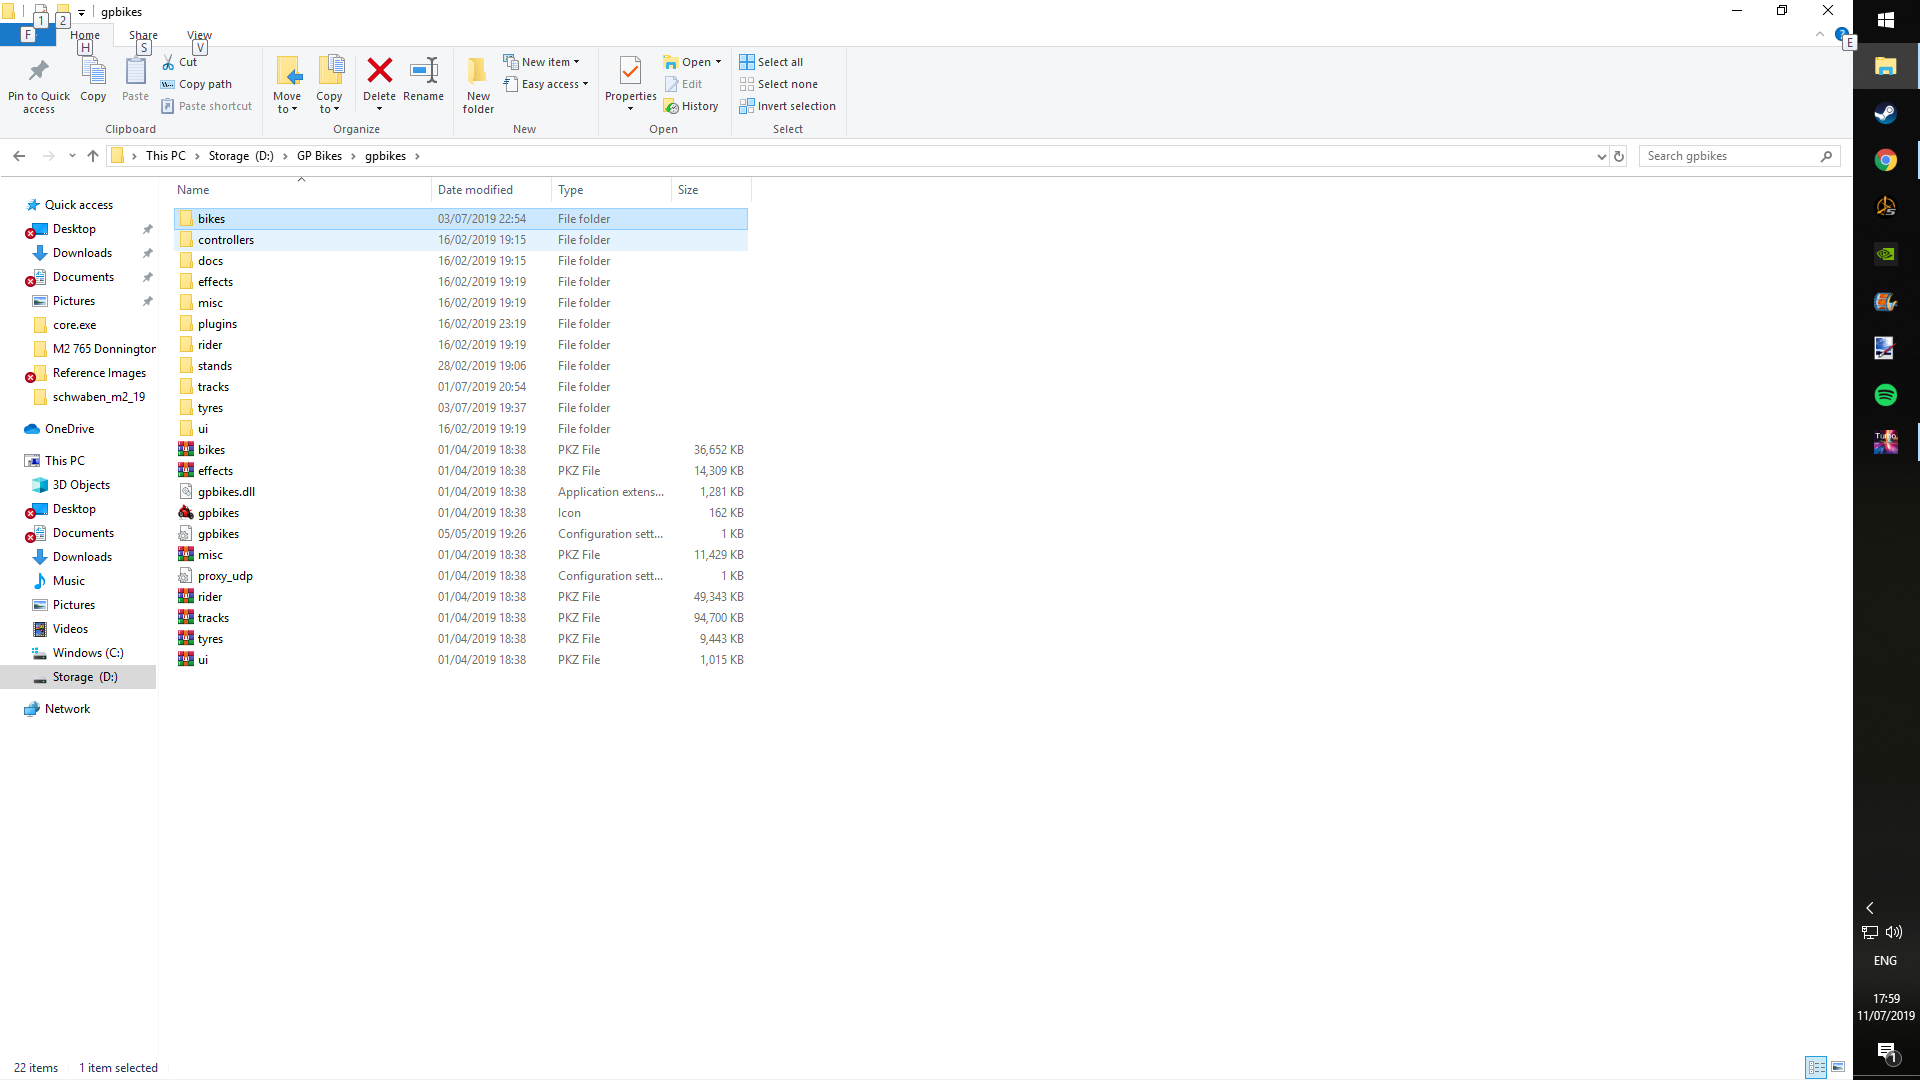Open the Windows Start button
The width and height of the screenshot is (1920, 1080).
point(1886,20)
